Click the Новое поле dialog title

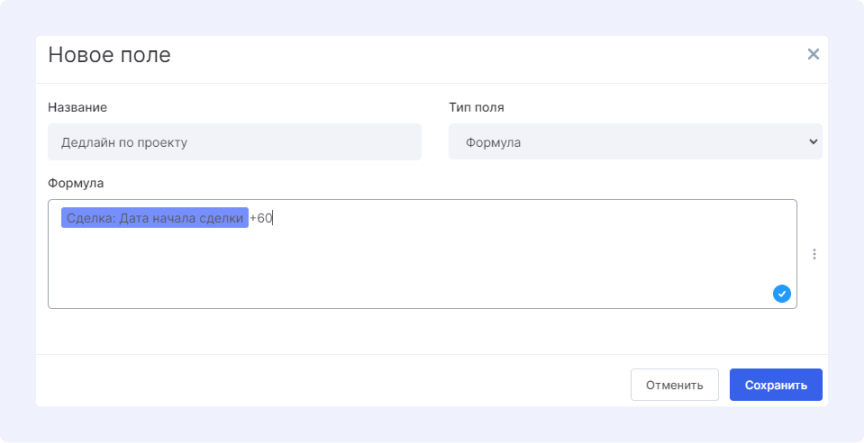pyautogui.click(x=109, y=55)
